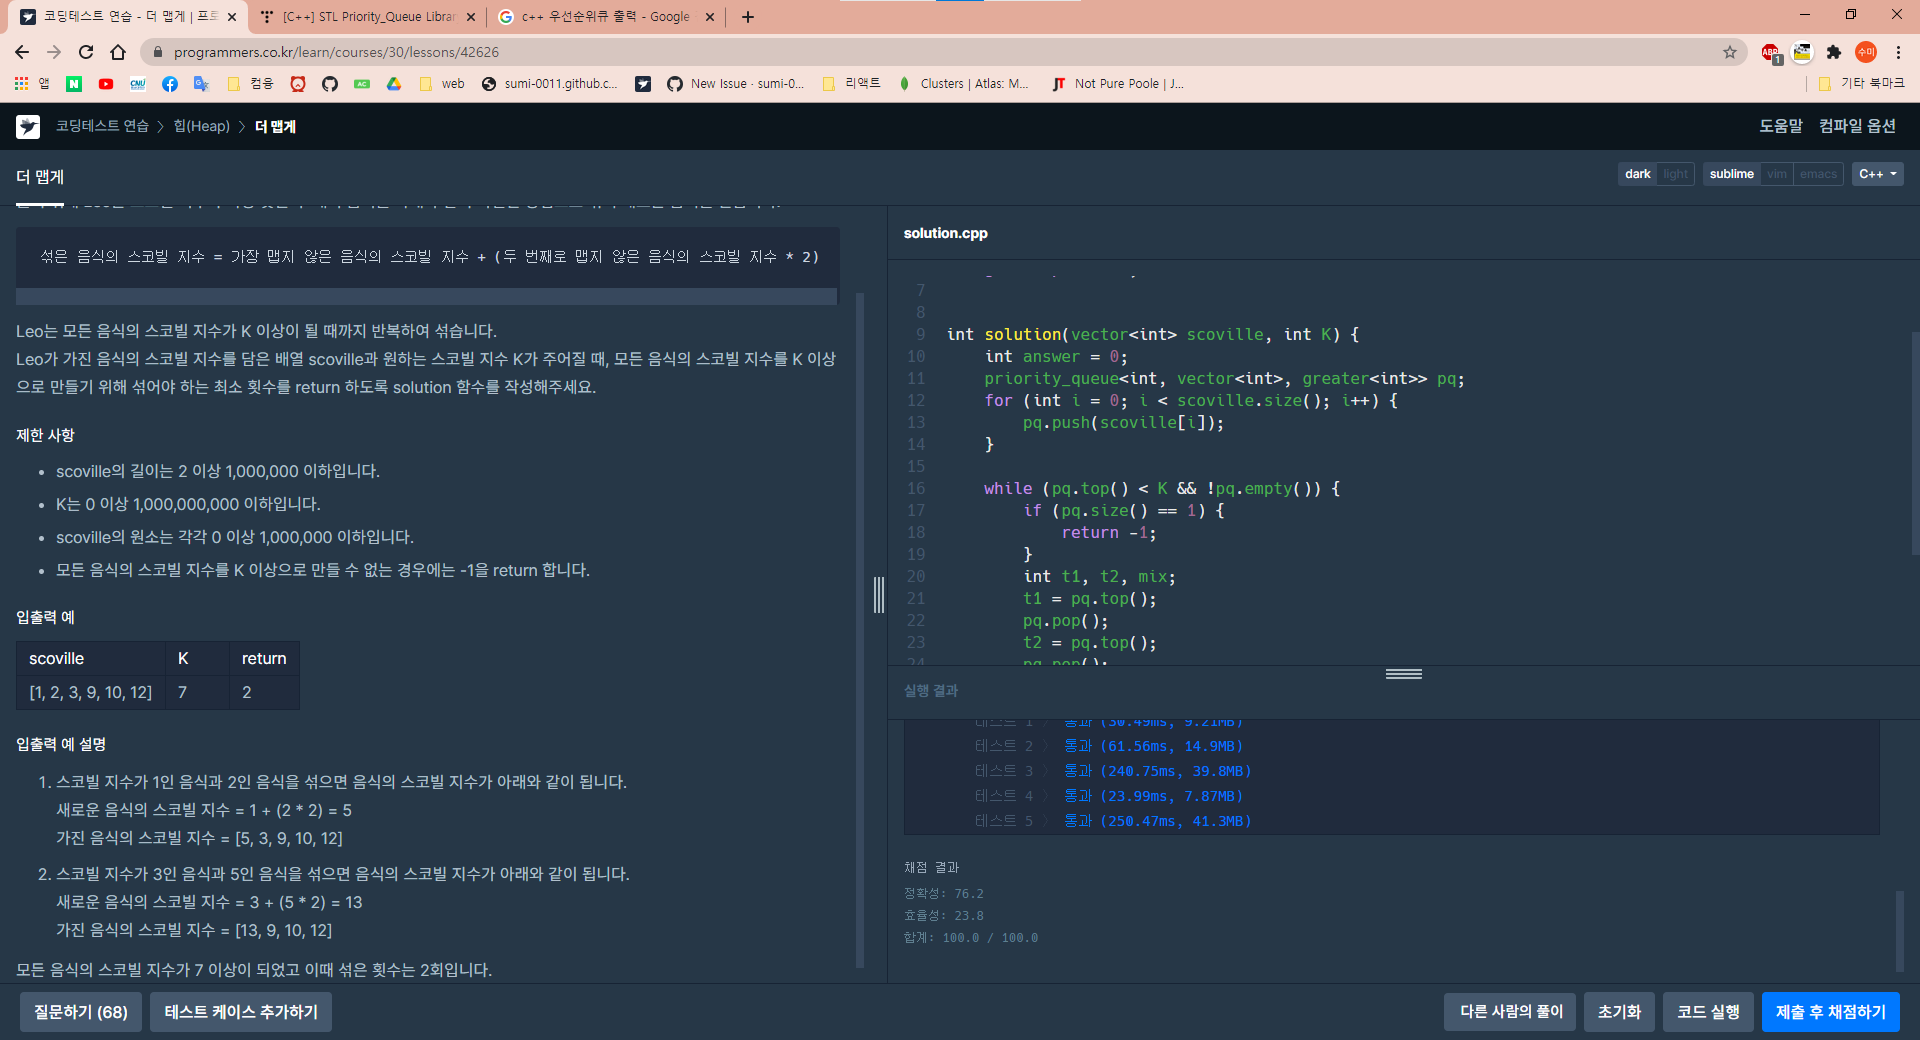The width and height of the screenshot is (1920, 1040).
Task: Open the CNU bookmark icon
Action: pyautogui.click(x=138, y=84)
